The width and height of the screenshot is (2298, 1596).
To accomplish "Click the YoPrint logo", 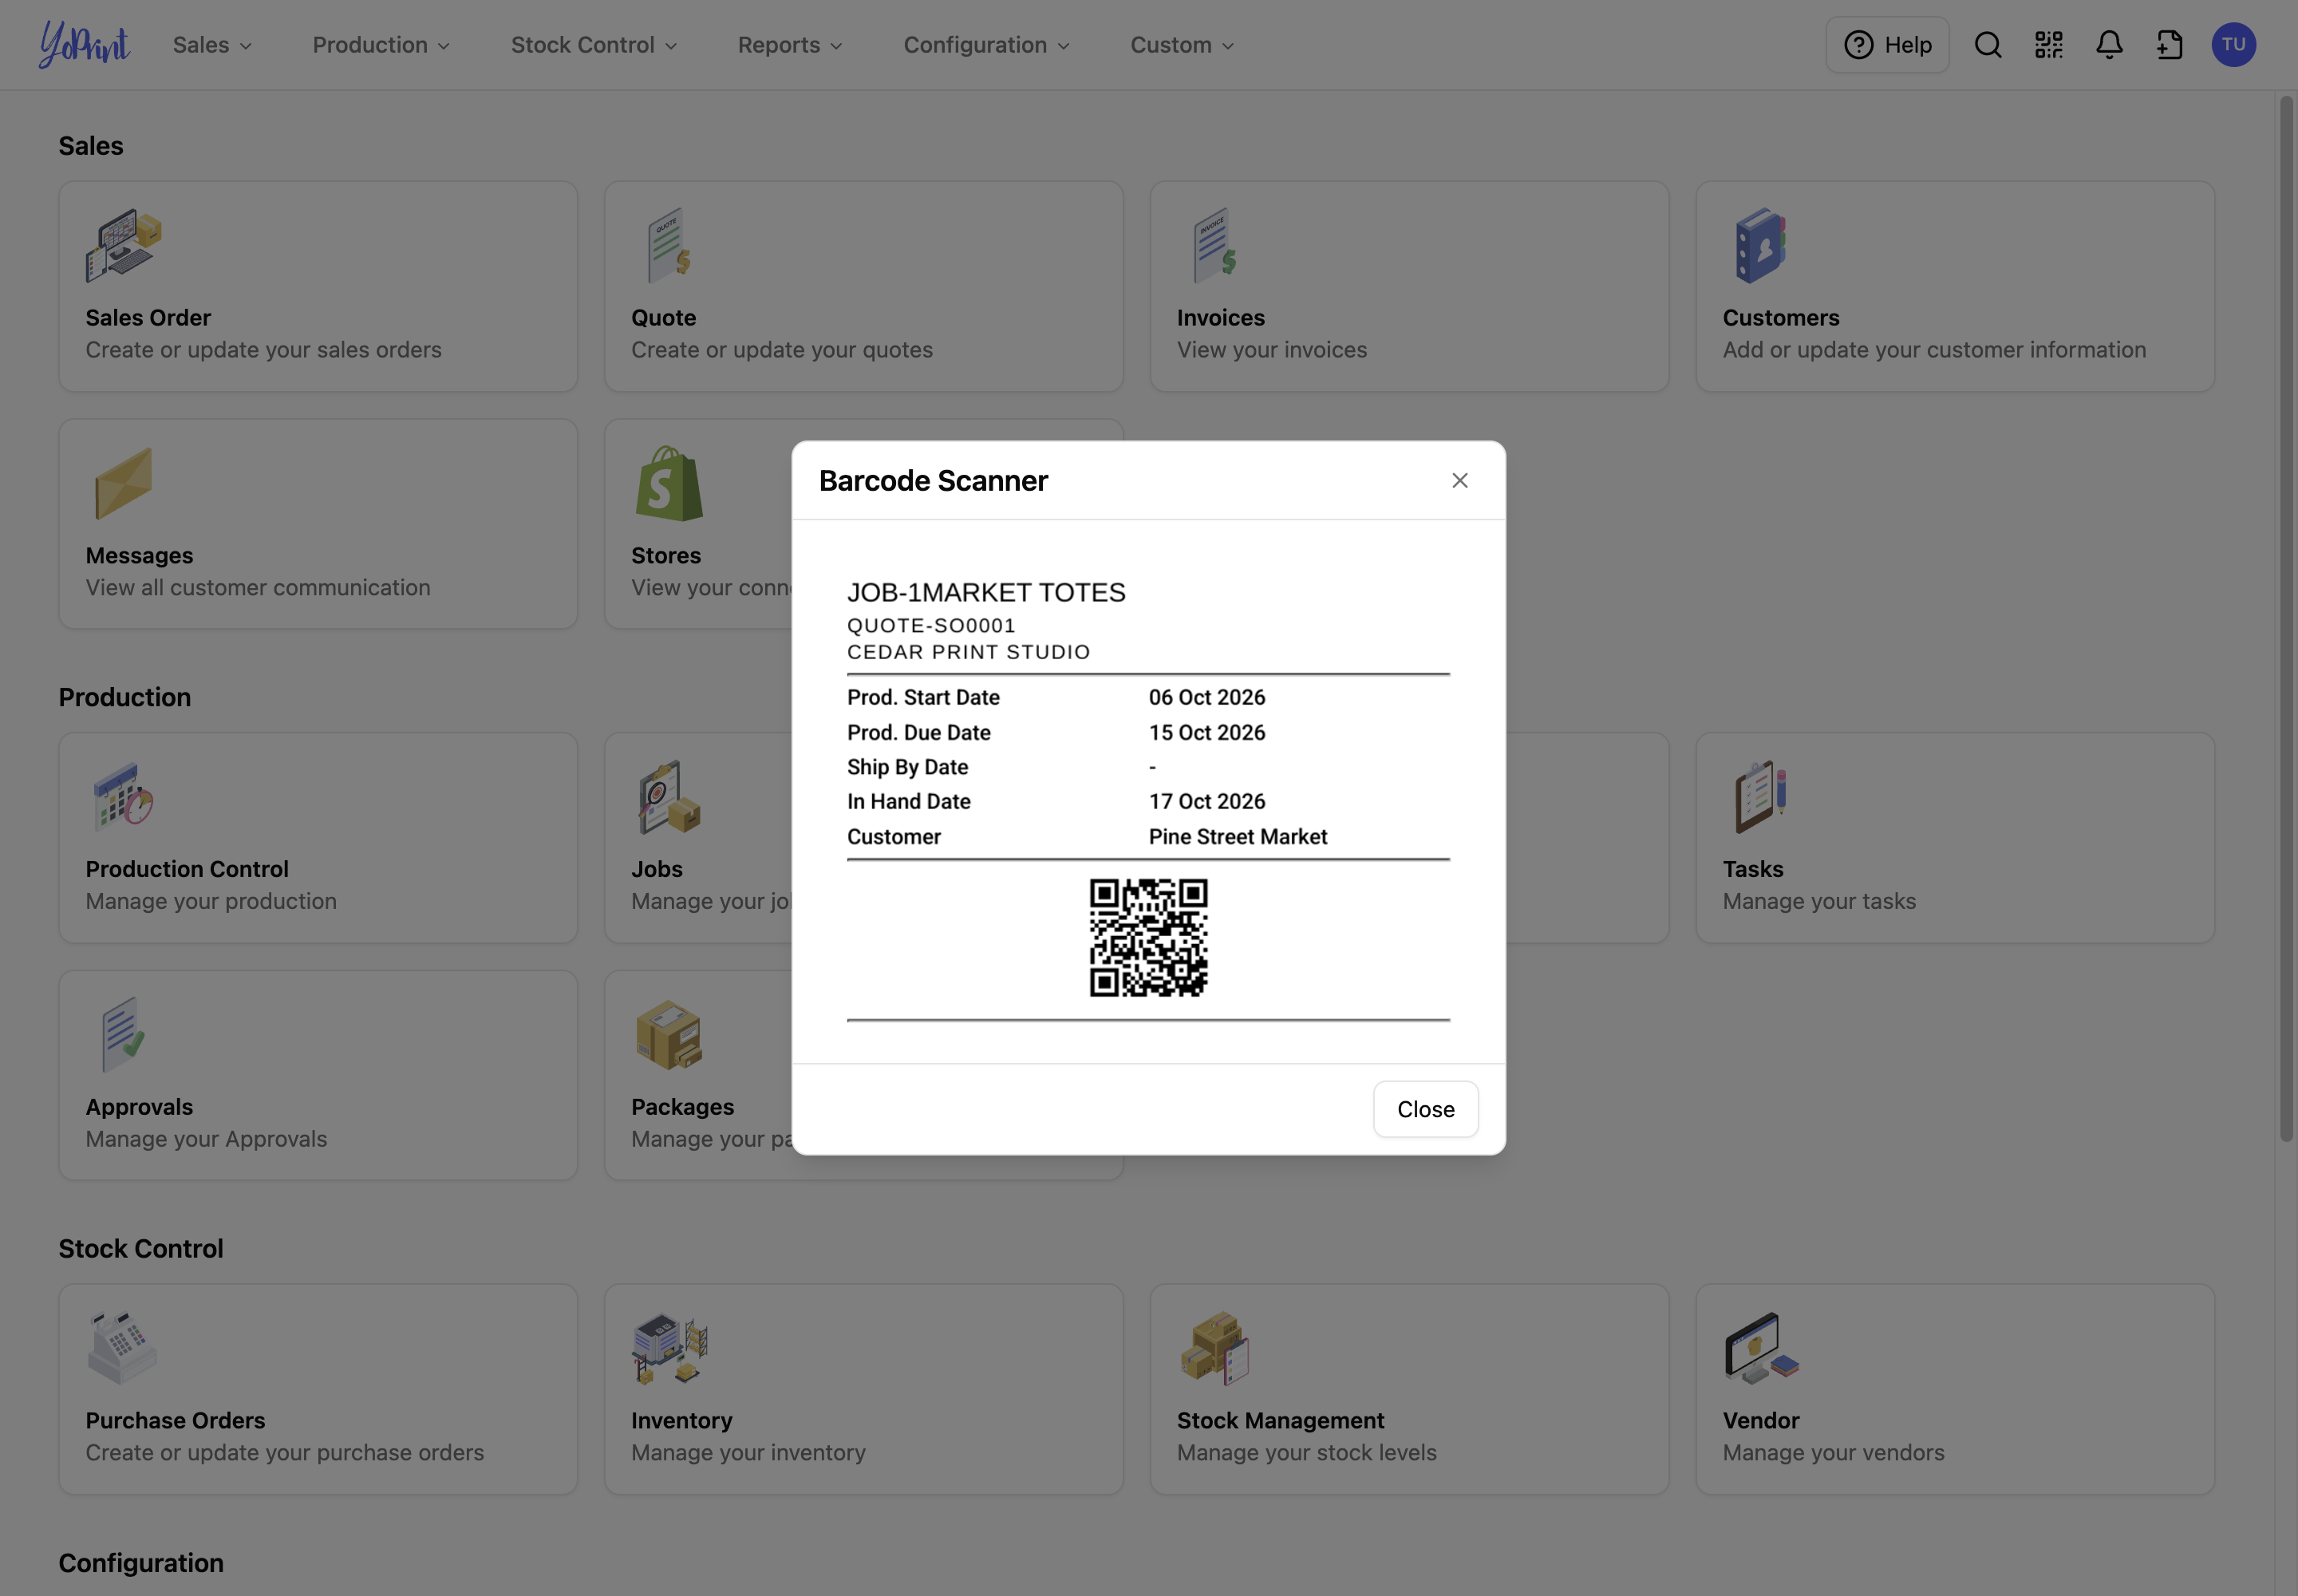I will point(84,44).
